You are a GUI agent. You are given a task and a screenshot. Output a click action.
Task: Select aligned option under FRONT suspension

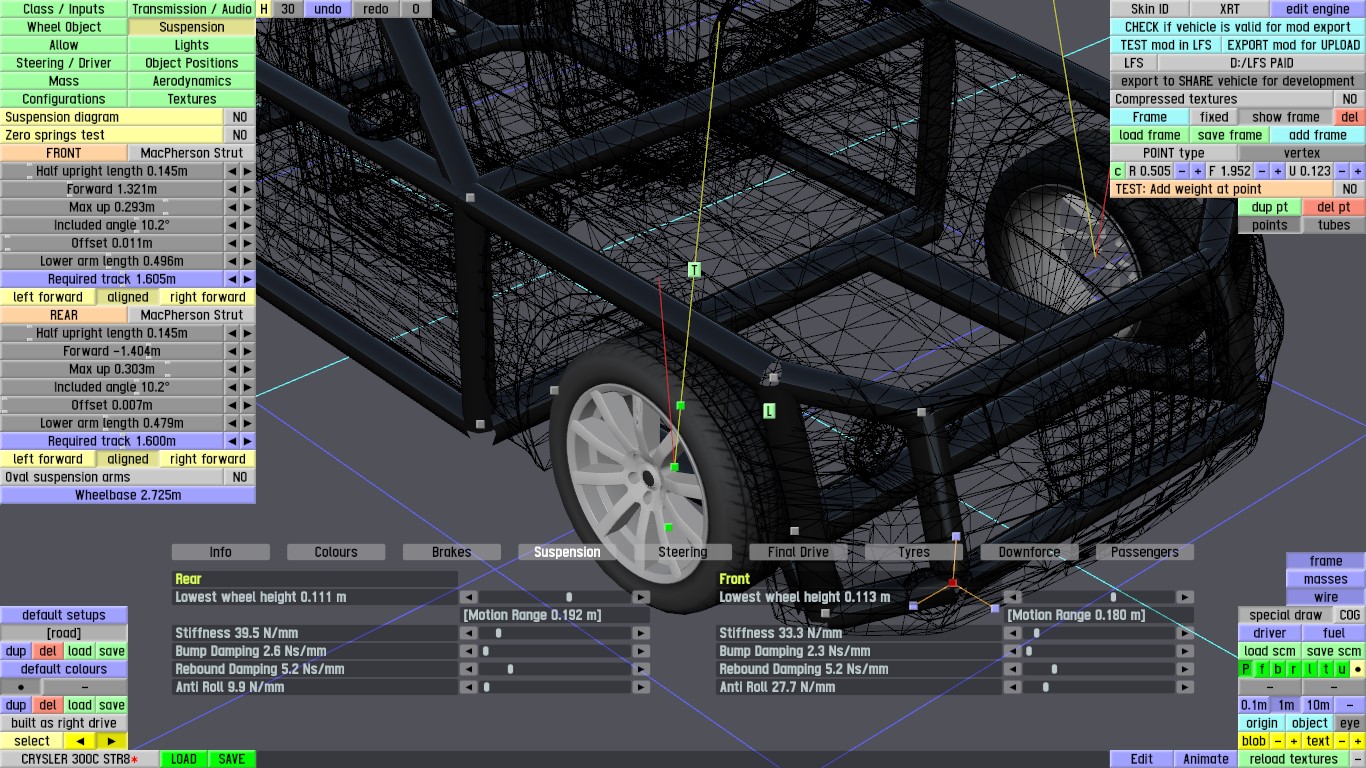pos(128,297)
